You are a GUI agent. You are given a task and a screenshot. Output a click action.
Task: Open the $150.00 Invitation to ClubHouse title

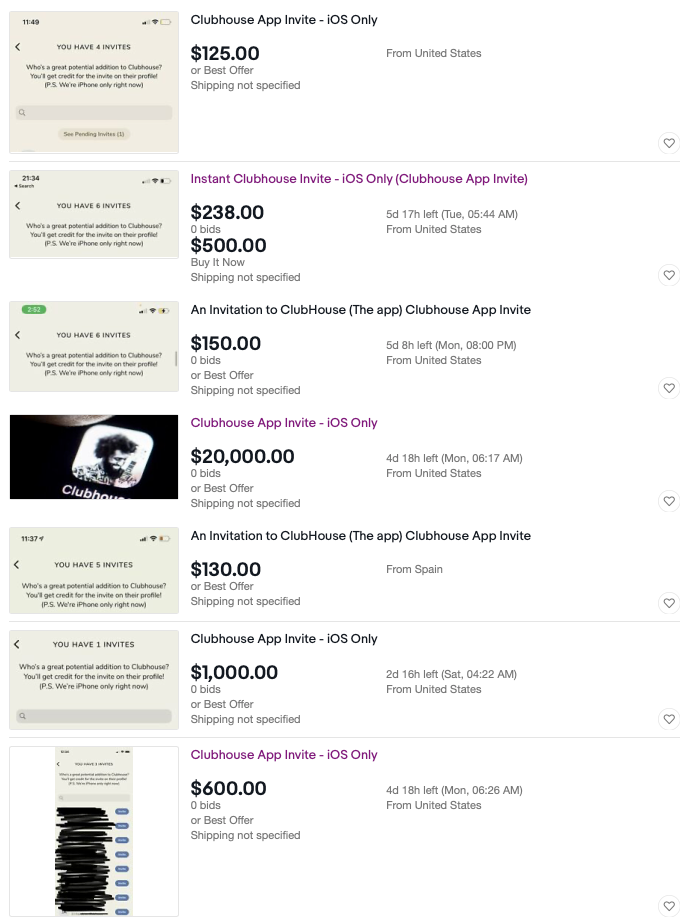click(360, 310)
